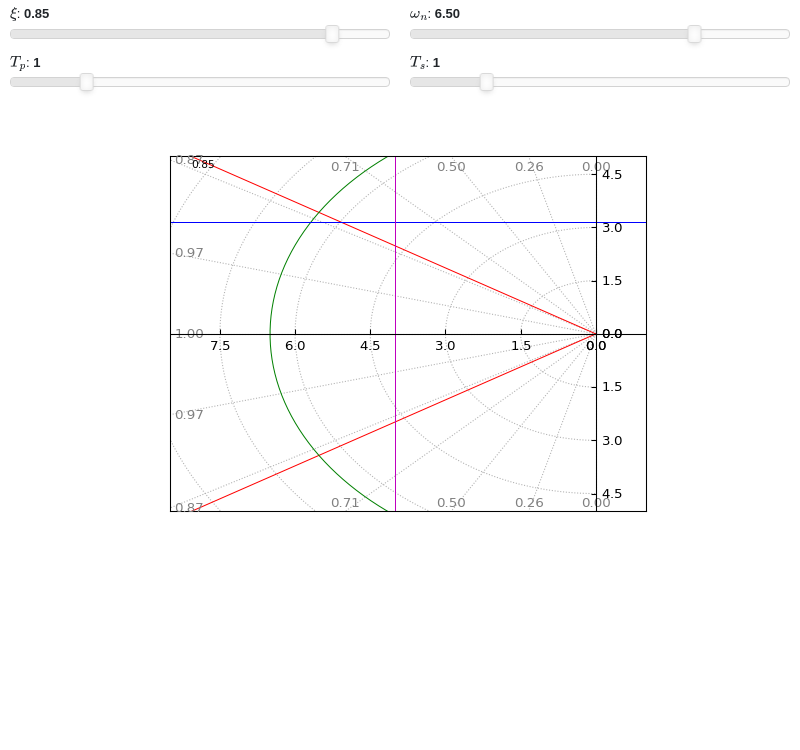The height and width of the screenshot is (750, 800).
Task: Click the upper y-axis tick label 1.5
Action: [x=612, y=281]
